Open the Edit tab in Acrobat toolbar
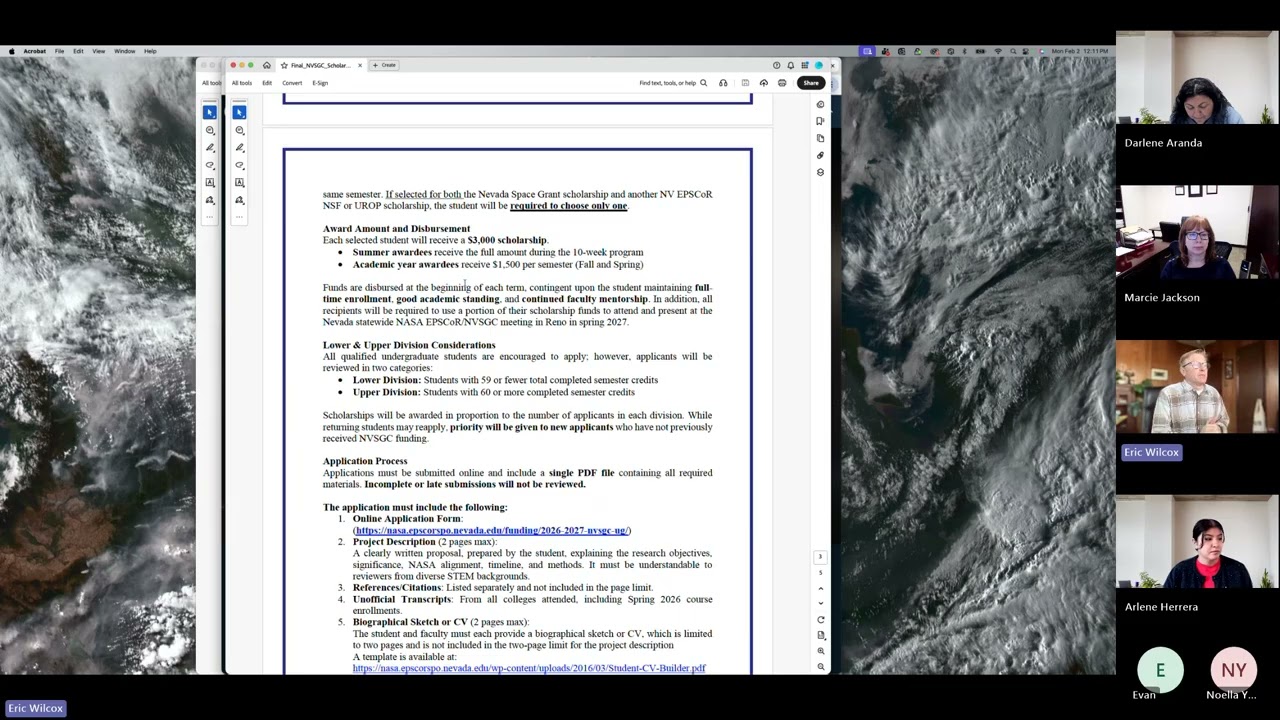This screenshot has width=1280, height=720. 267,83
